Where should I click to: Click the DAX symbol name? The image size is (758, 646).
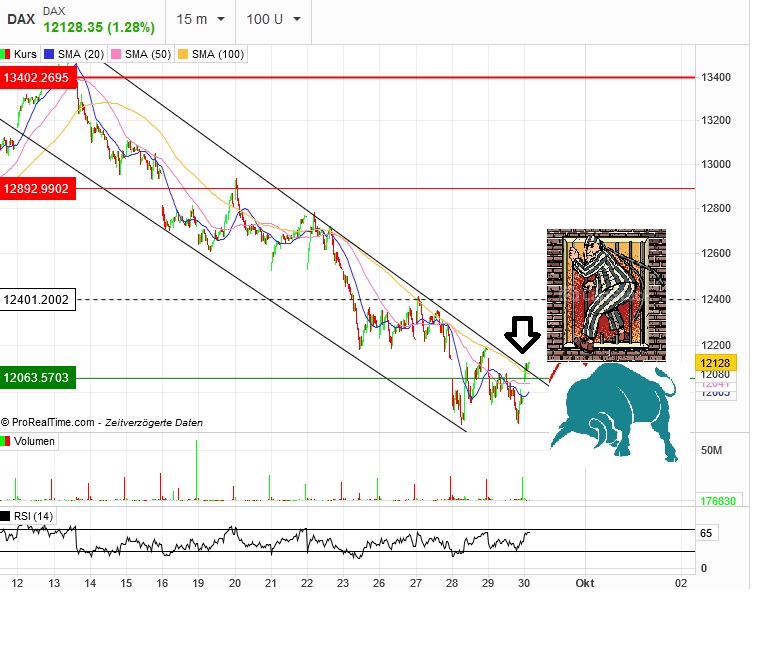click(21, 19)
